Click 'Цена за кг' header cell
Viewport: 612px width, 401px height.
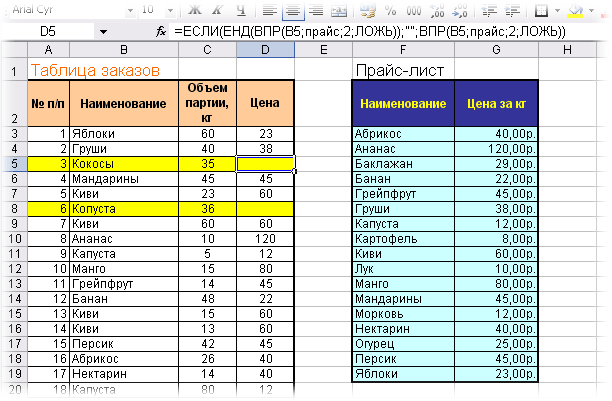point(496,103)
